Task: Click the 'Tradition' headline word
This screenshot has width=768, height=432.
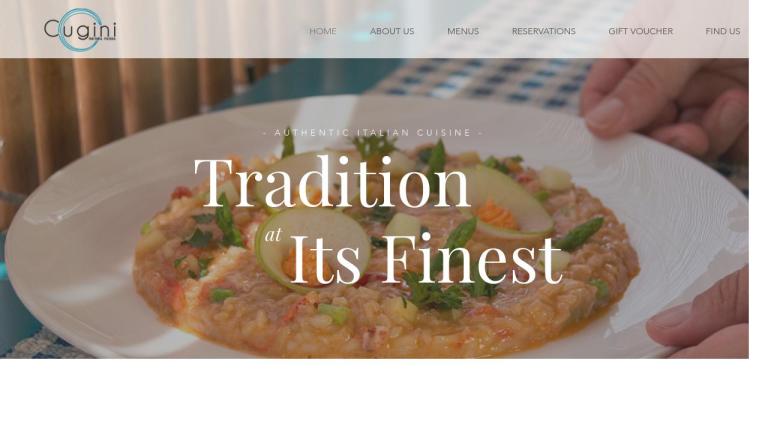Action: point(332,182)
